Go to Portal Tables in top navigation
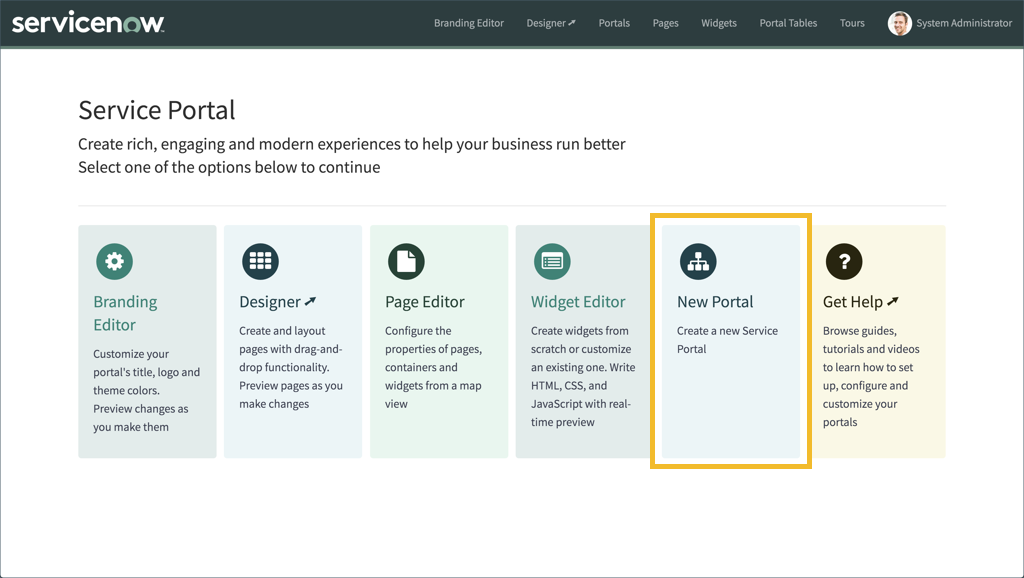The height and width of the screenshot is (578, 1024). coord(788,22)
